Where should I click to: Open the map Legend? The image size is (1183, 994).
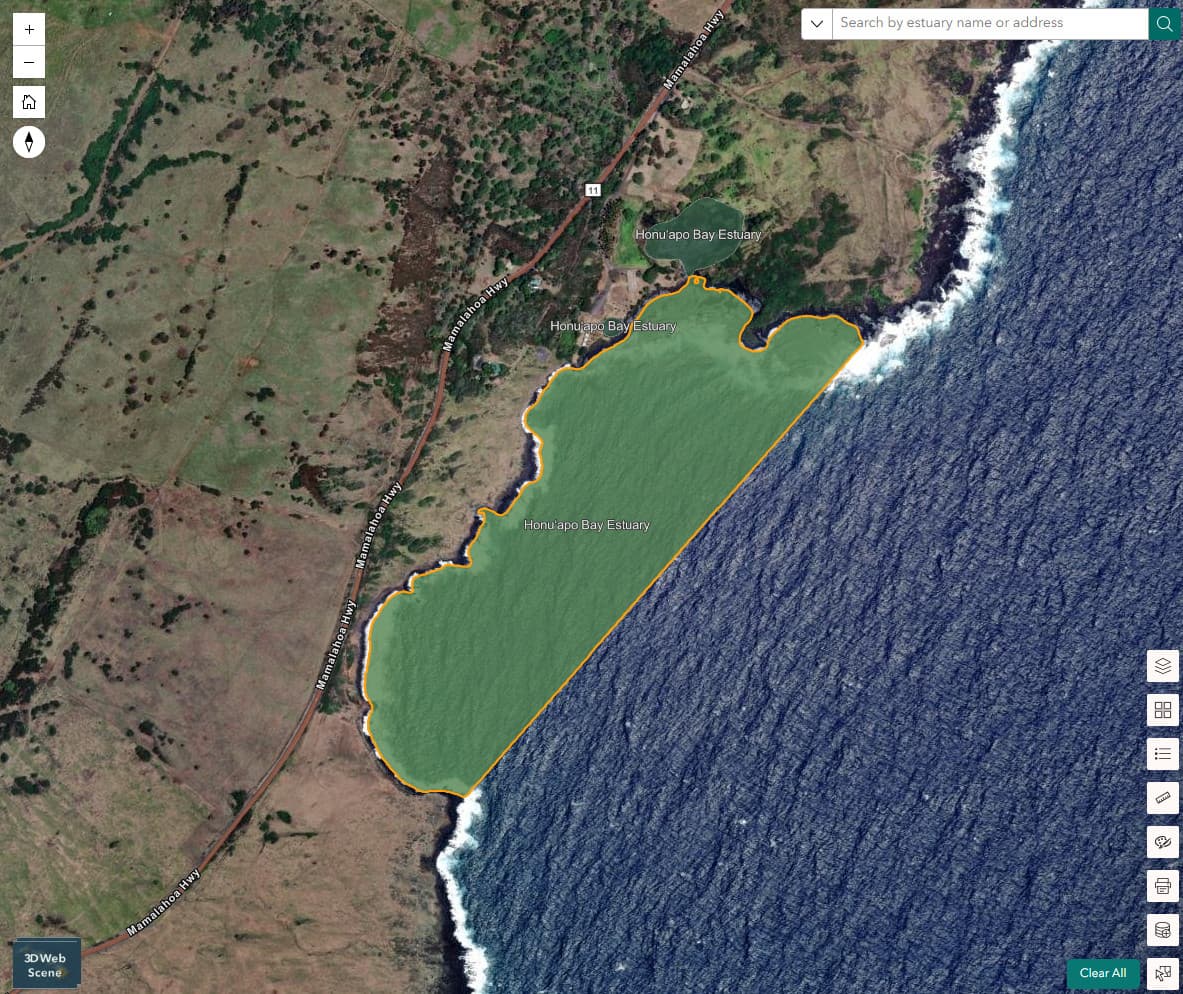[x=1162, y=754]
